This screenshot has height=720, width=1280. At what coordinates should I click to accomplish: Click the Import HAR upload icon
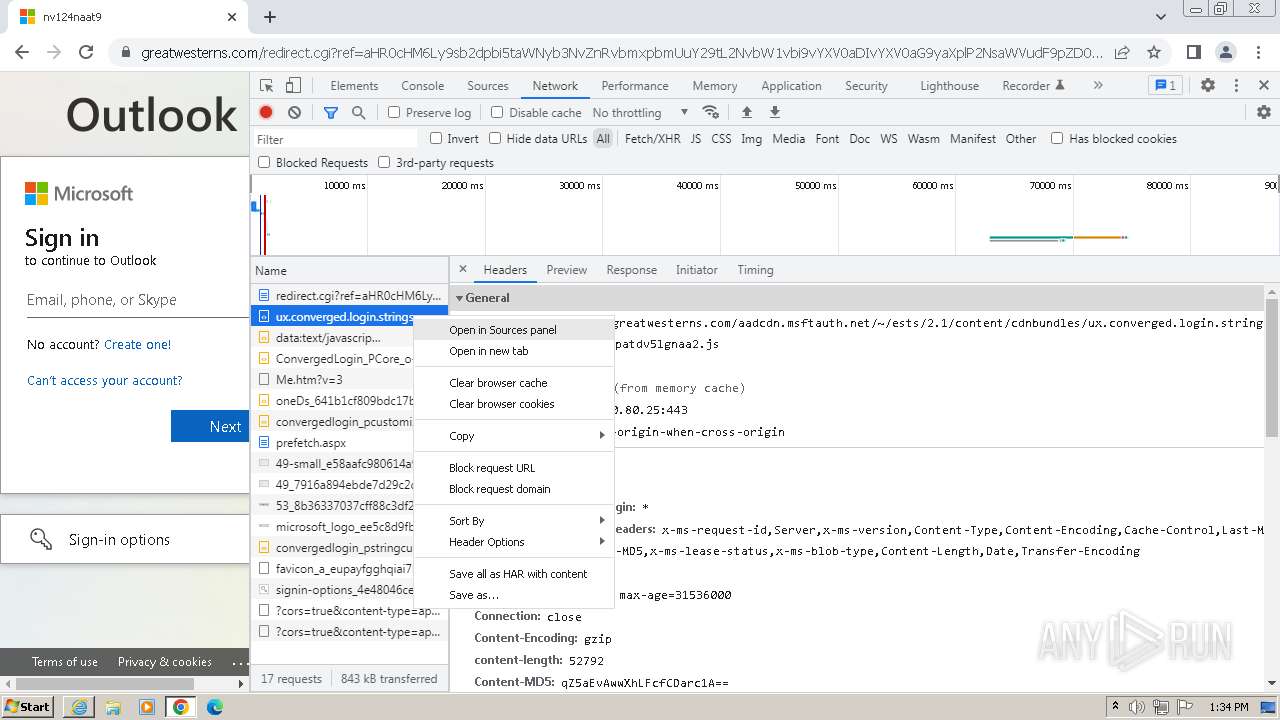tap(746, 112)
